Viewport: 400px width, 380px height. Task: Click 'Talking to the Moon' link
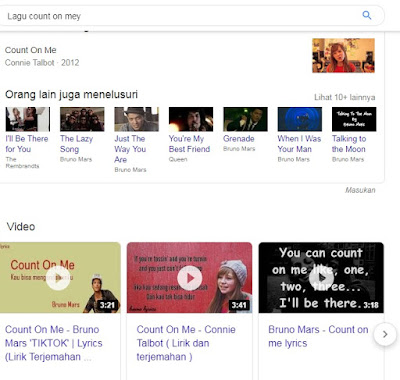(349, 144)
